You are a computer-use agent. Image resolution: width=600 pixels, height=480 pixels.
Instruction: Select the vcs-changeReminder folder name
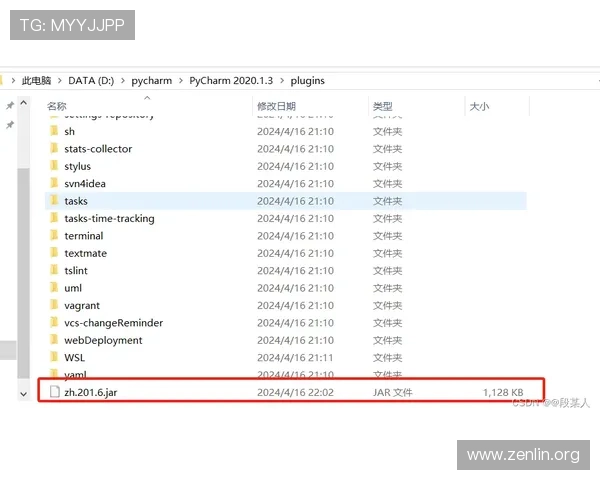(x=113, y=323)
